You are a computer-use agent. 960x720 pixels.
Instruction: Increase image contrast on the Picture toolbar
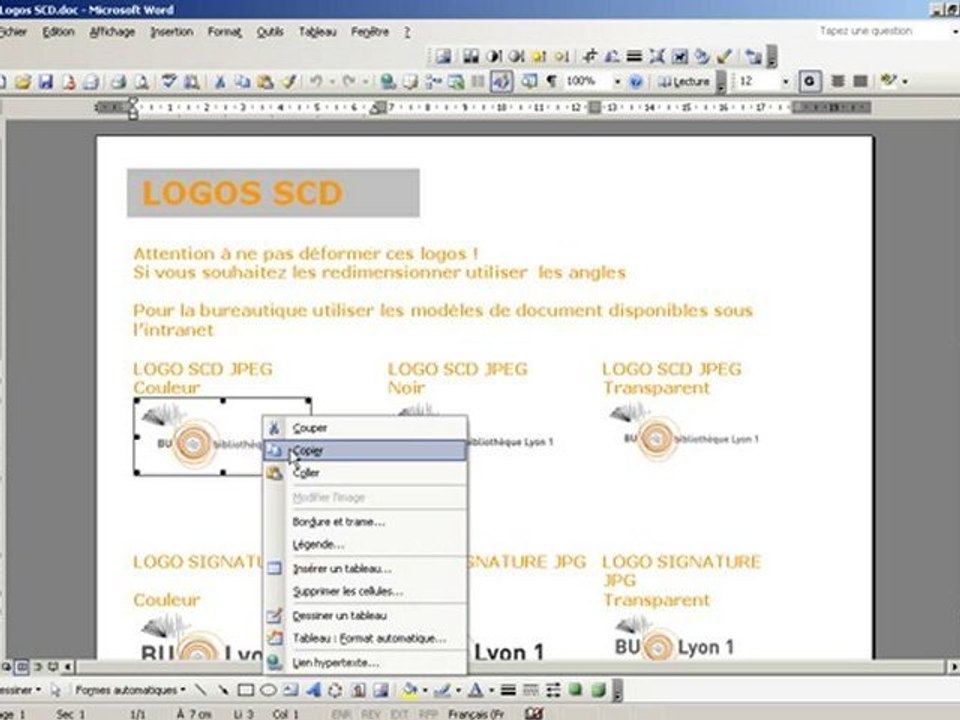(x=493, y=57)
